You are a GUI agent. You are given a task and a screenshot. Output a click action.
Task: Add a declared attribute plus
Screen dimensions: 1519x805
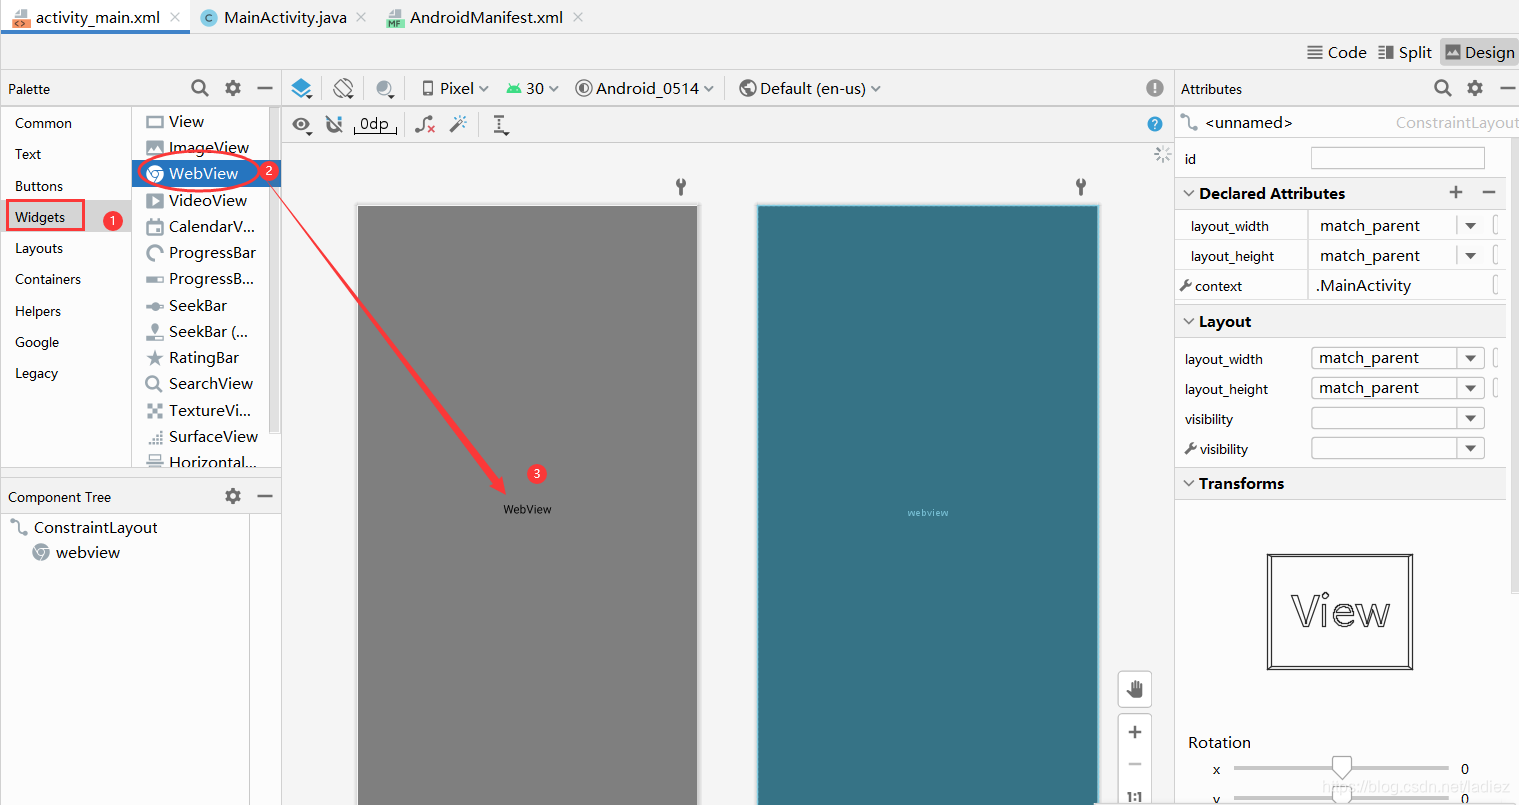click(1456, 192)
